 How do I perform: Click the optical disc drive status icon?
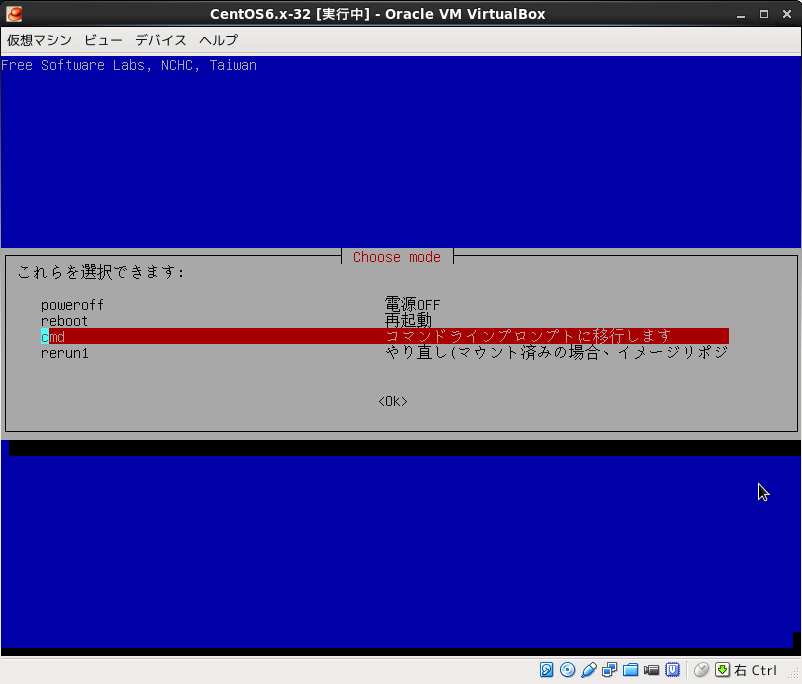(x=568, y=670)
